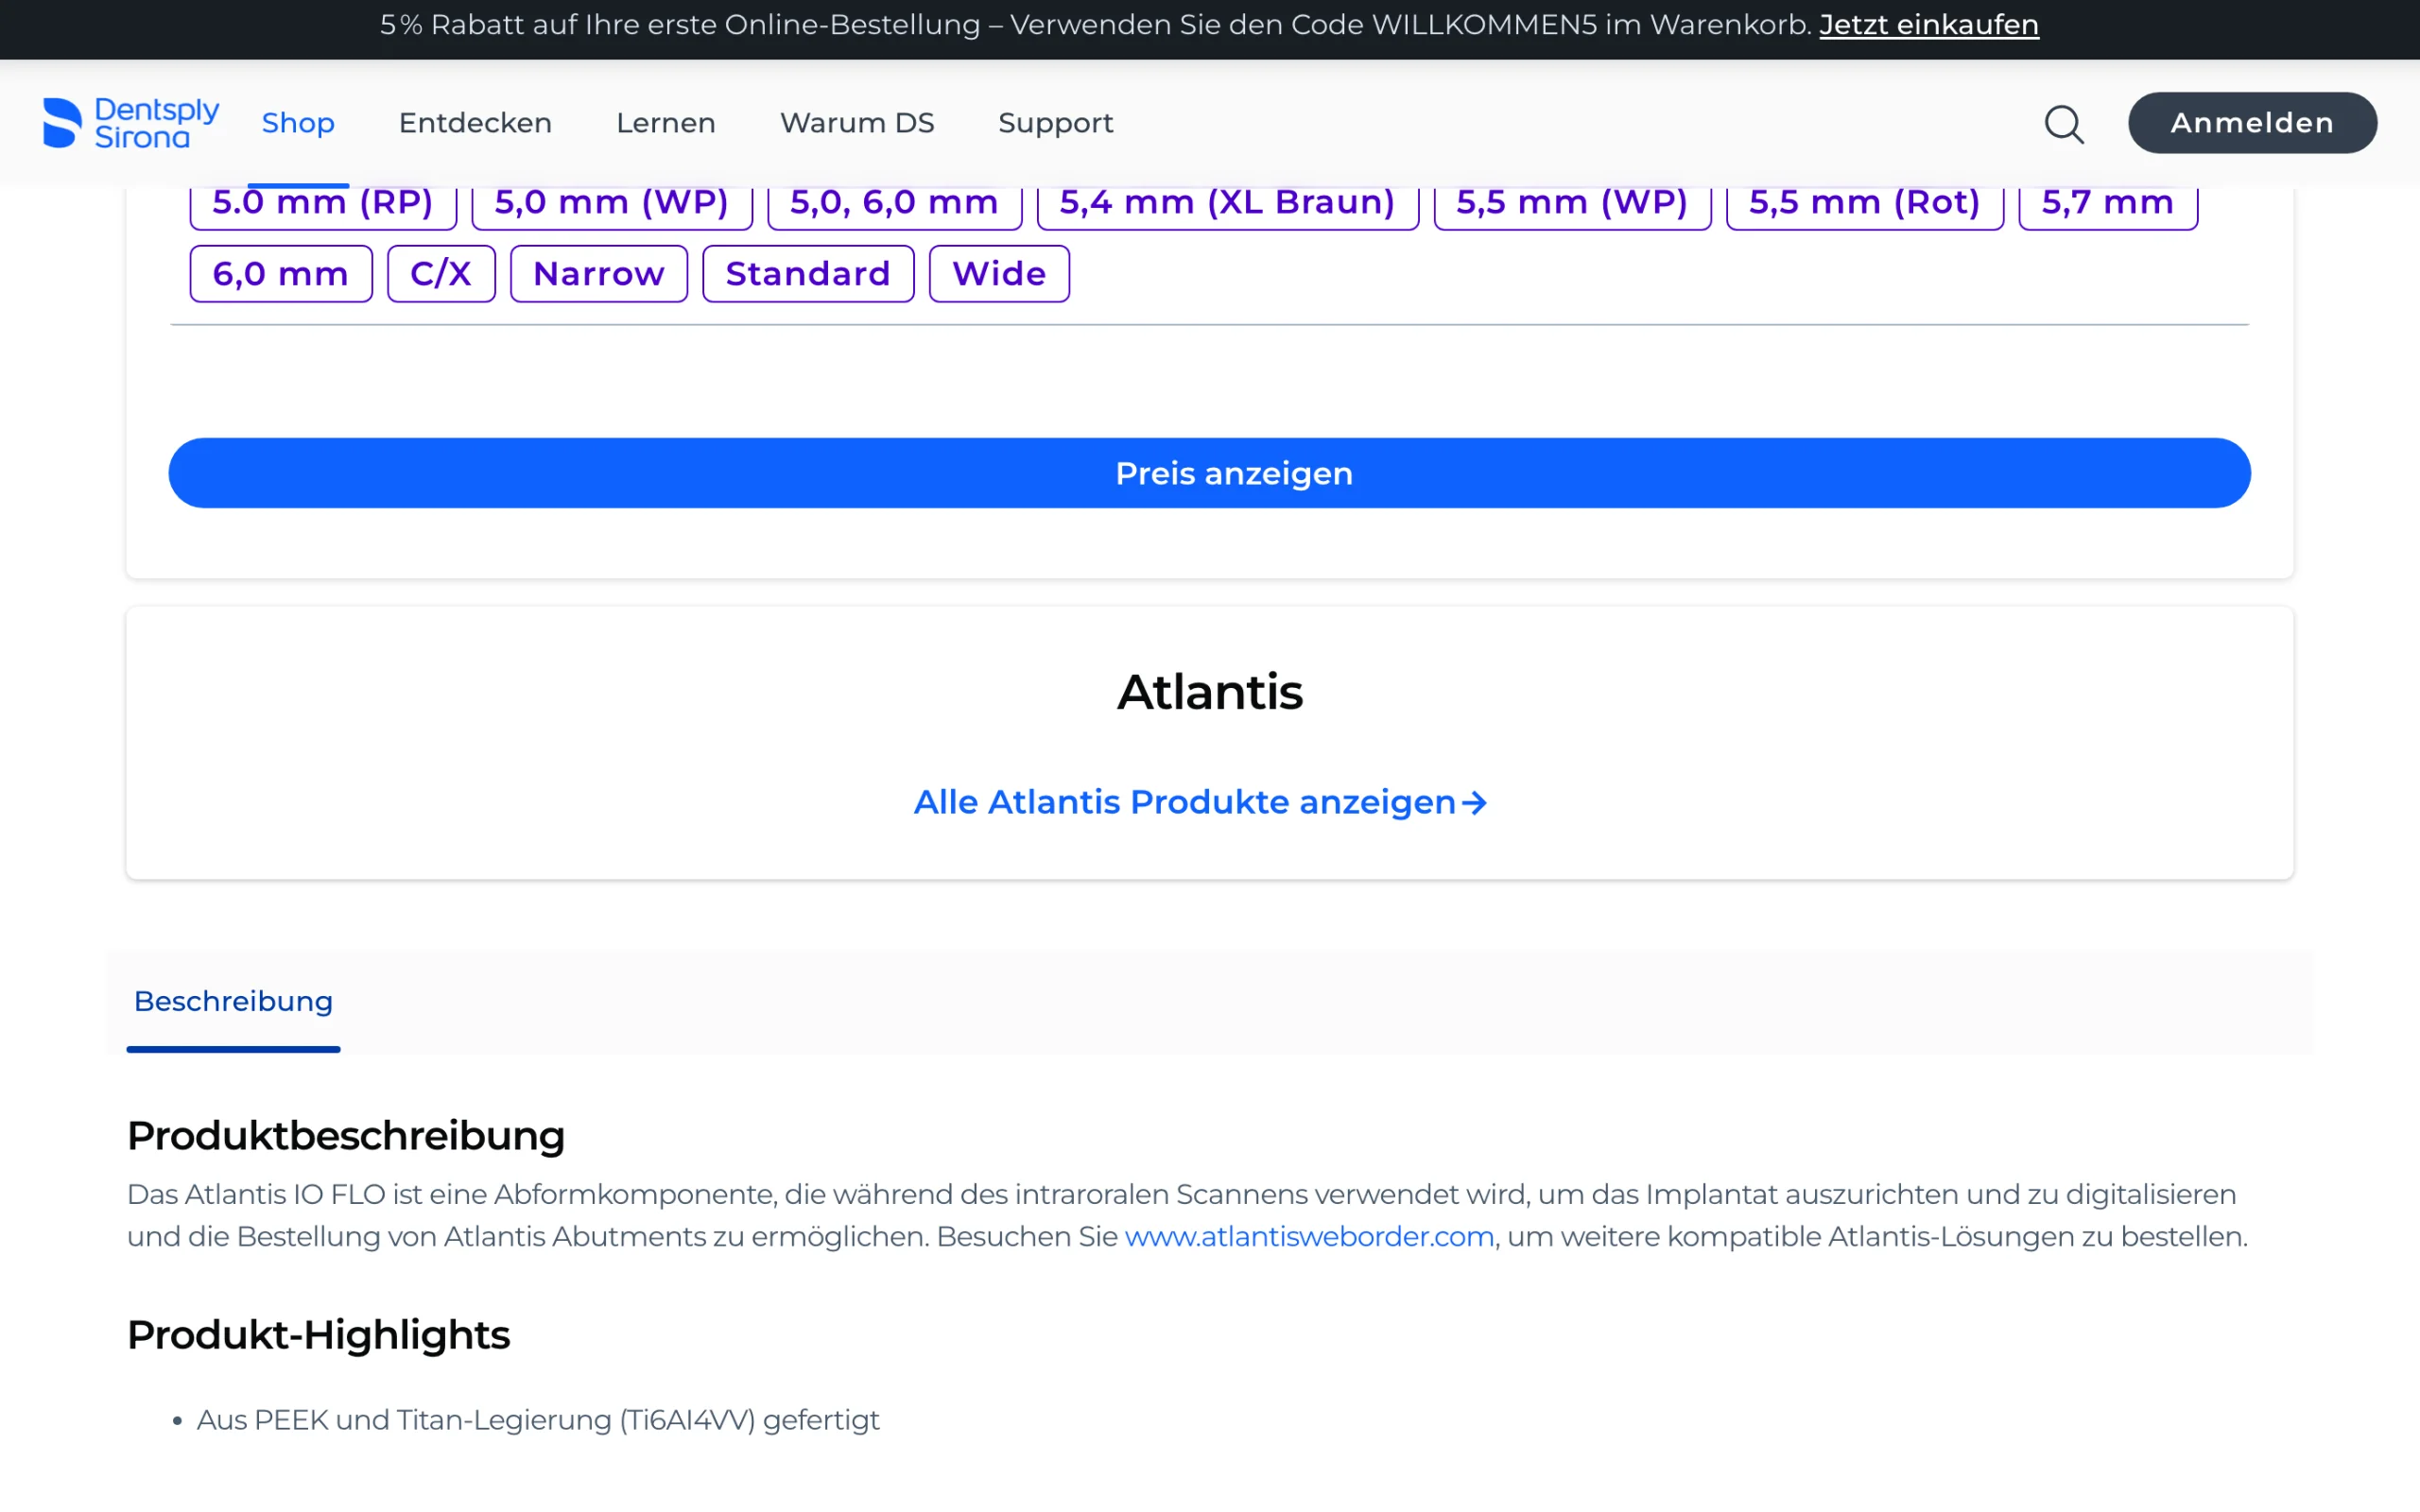Choose the Narrow variant
Viewport: 2420px width, 1512px height.
(x=599, y=274)
